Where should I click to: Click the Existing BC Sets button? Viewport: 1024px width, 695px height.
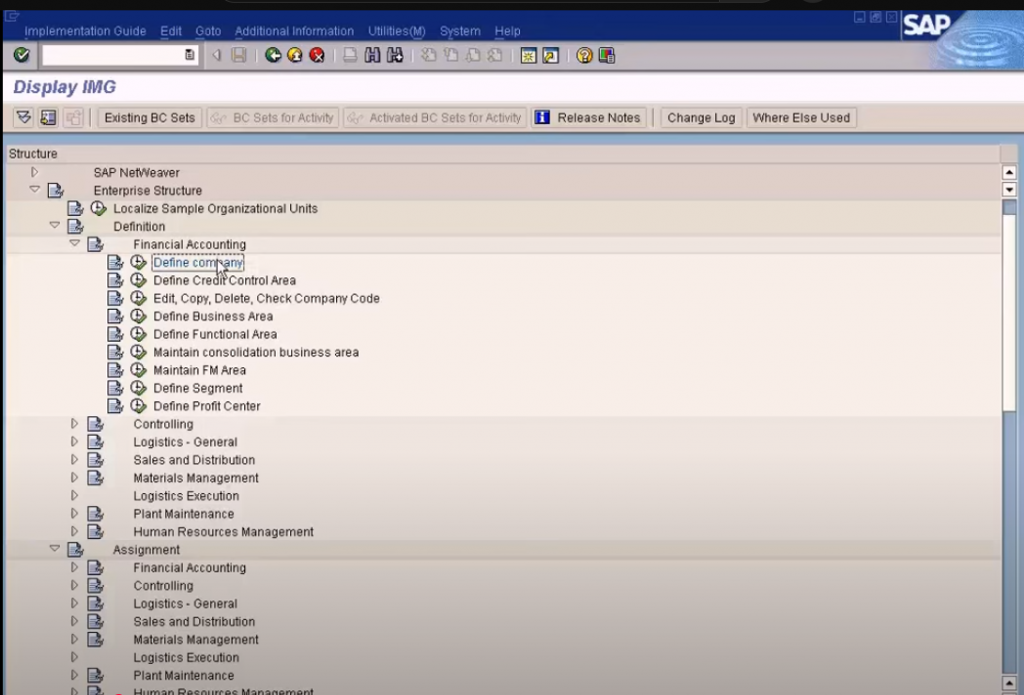150,118
